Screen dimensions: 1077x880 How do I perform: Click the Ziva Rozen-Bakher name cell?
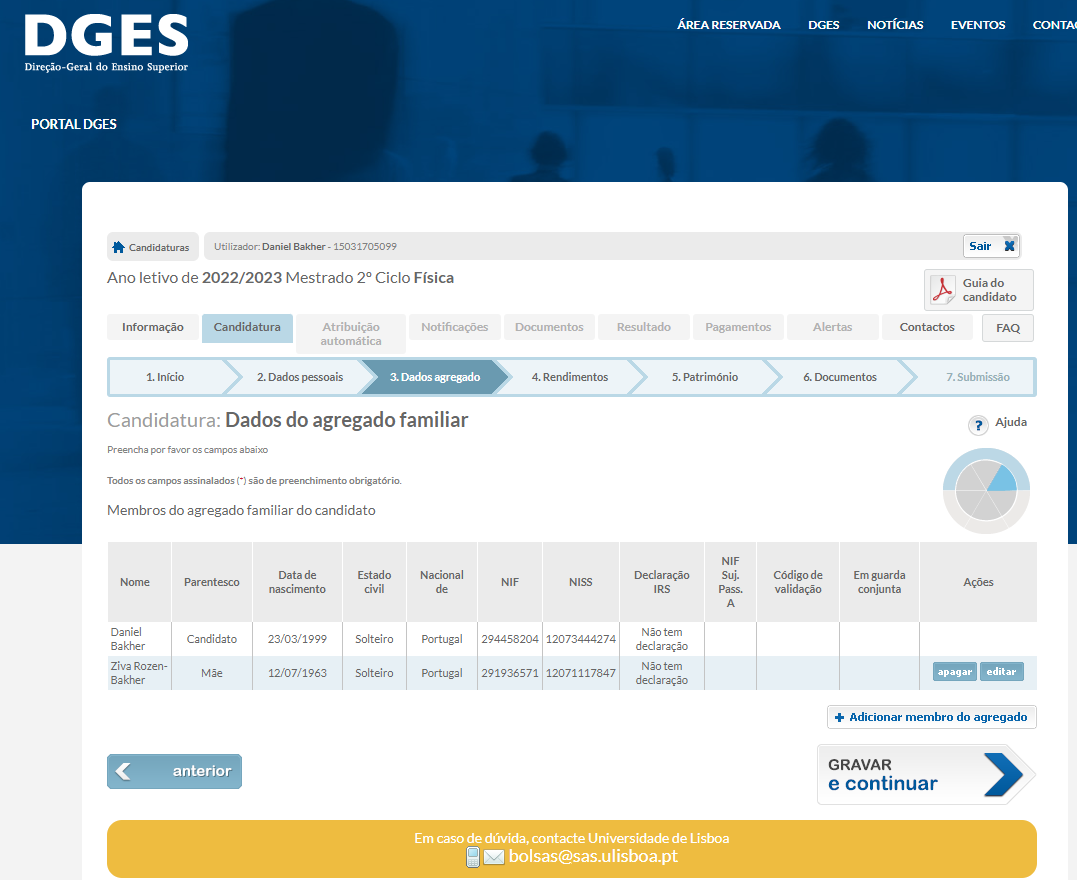click(139, 673)
